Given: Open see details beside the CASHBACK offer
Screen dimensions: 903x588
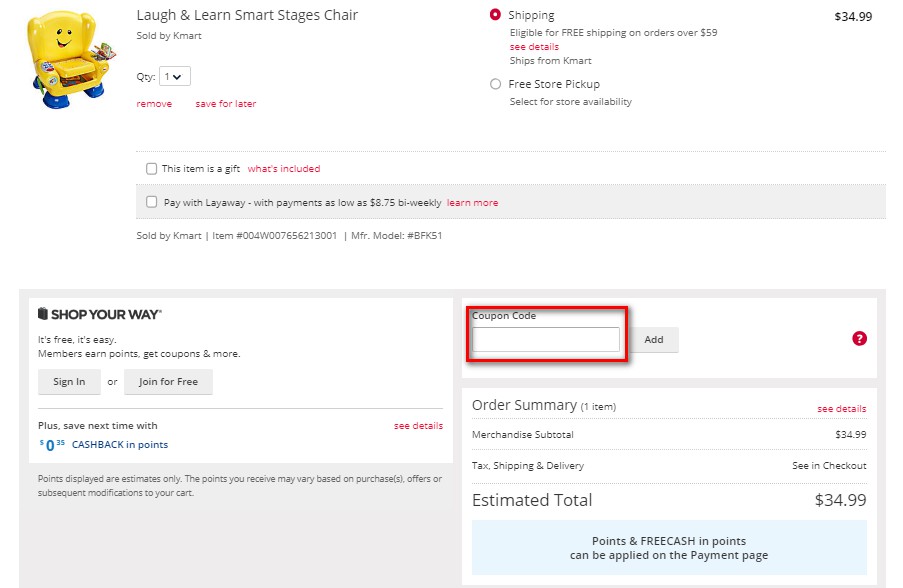Looking at the screenshot, I should coord(418,426).
